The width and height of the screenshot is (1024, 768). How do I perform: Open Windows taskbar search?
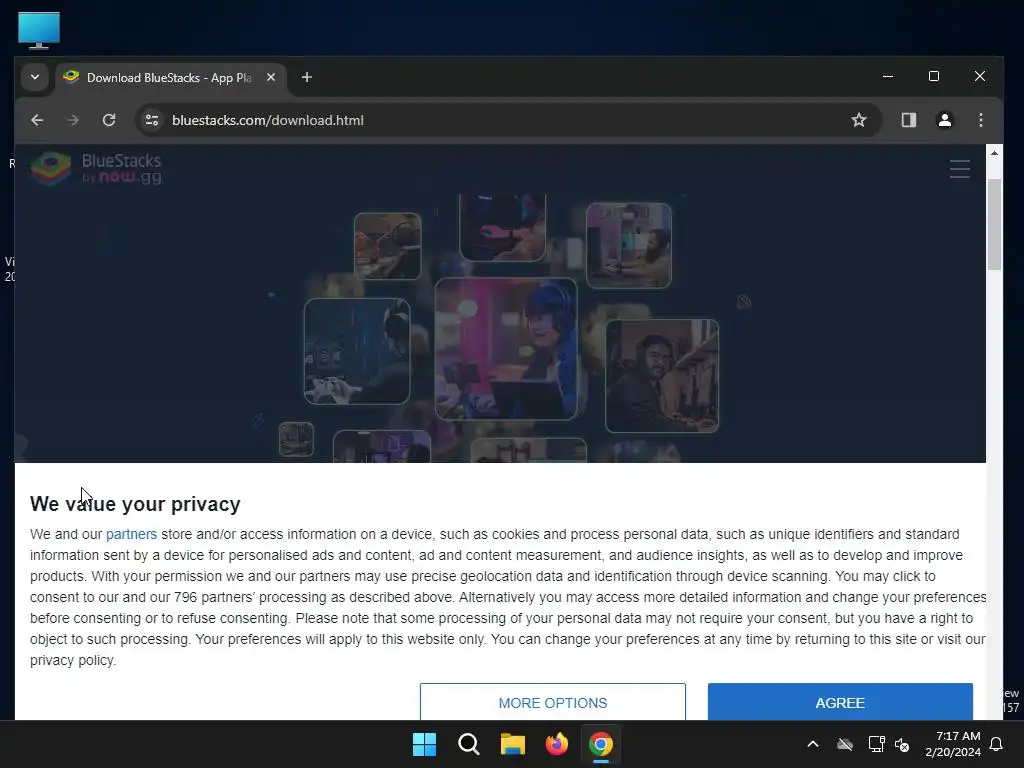point(469,744)
